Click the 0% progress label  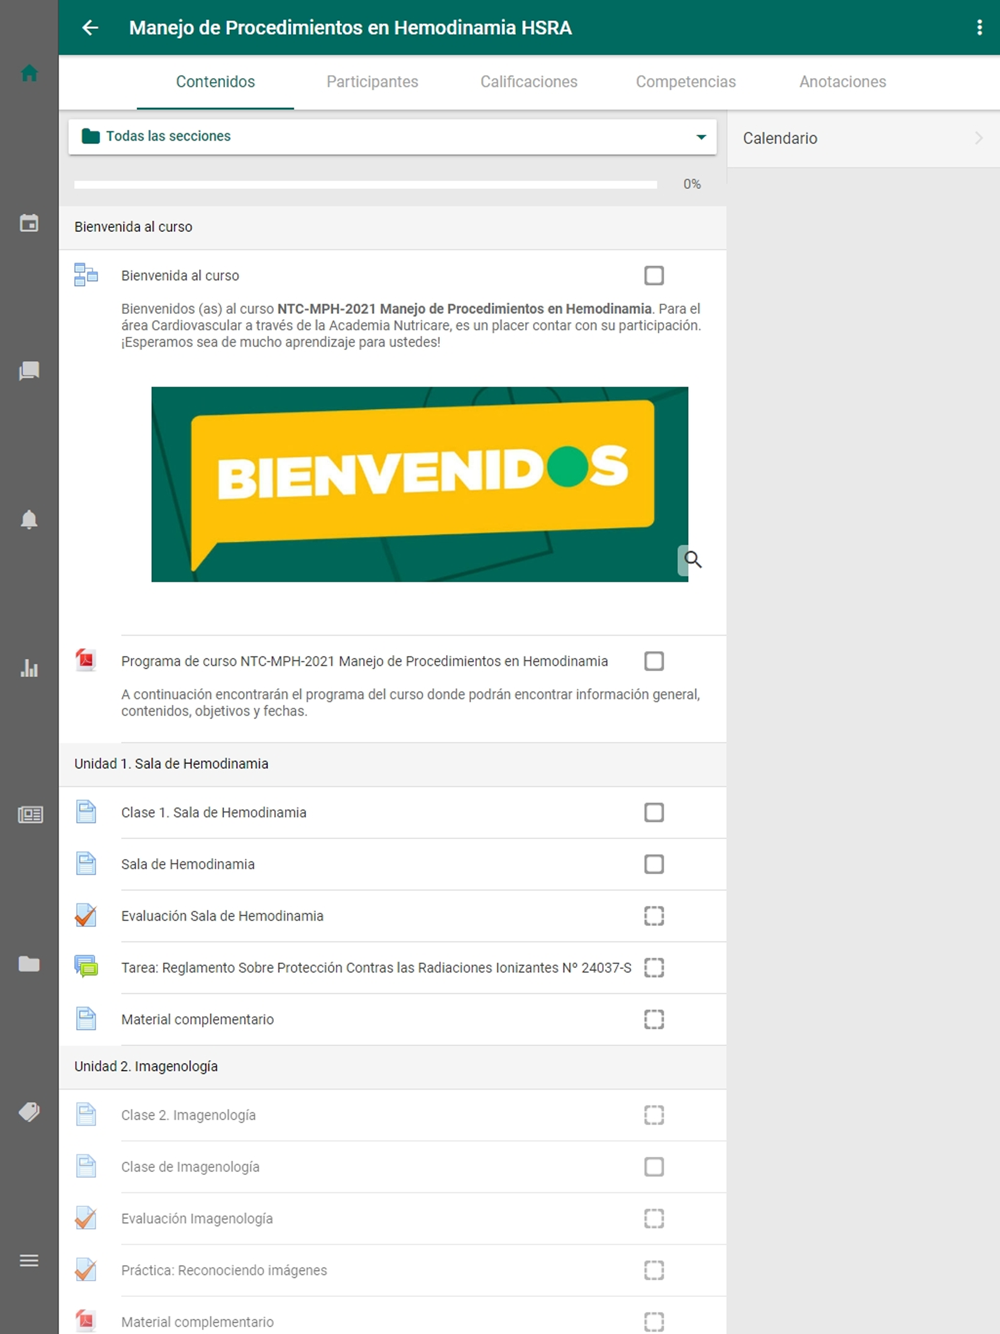692,184
